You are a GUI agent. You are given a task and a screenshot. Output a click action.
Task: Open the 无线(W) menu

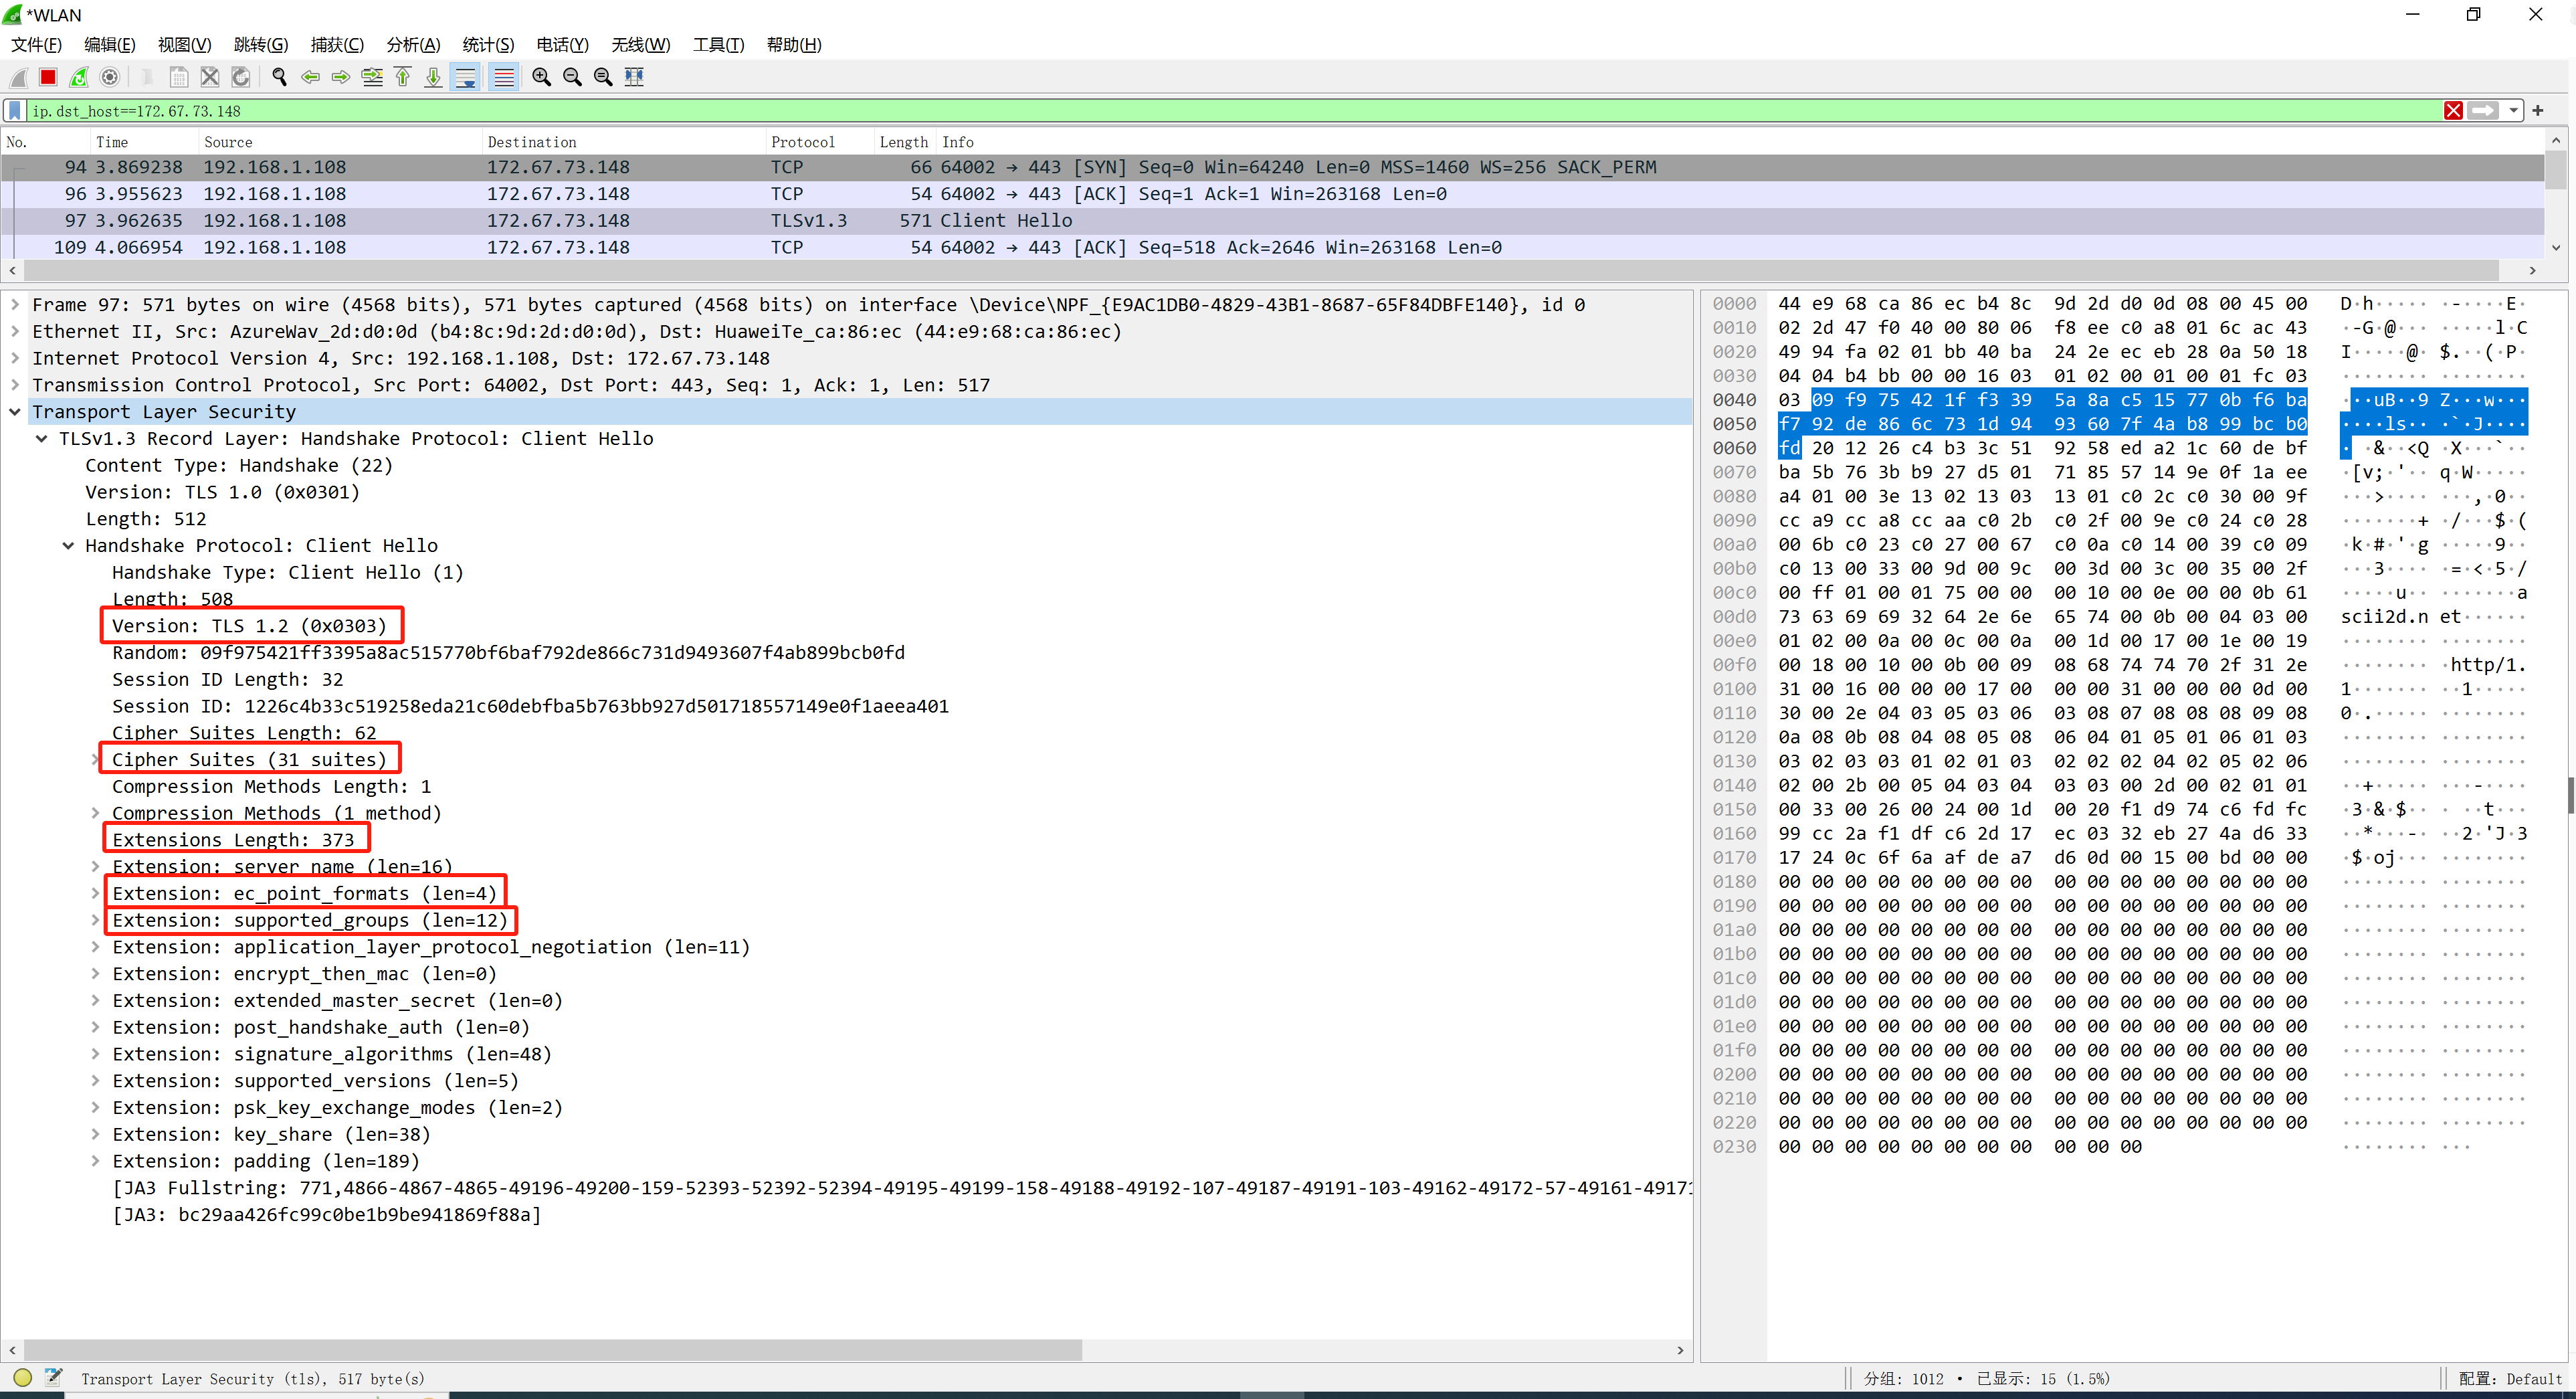[641, 44]
